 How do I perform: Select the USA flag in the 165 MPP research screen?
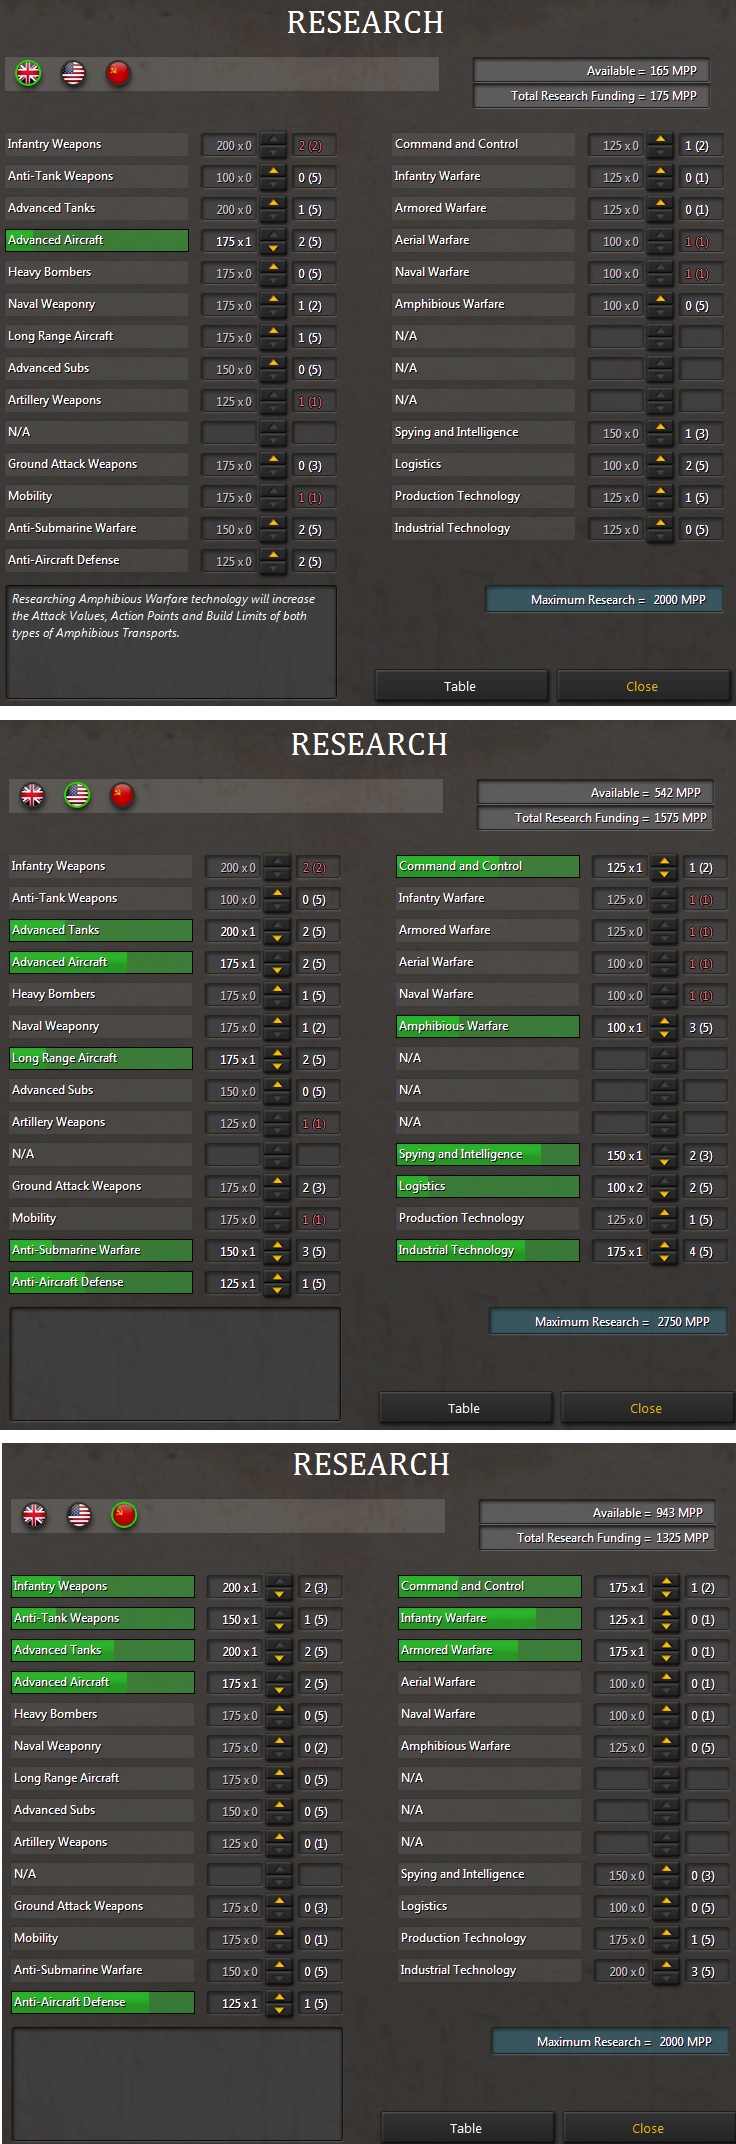pos(73,73)
